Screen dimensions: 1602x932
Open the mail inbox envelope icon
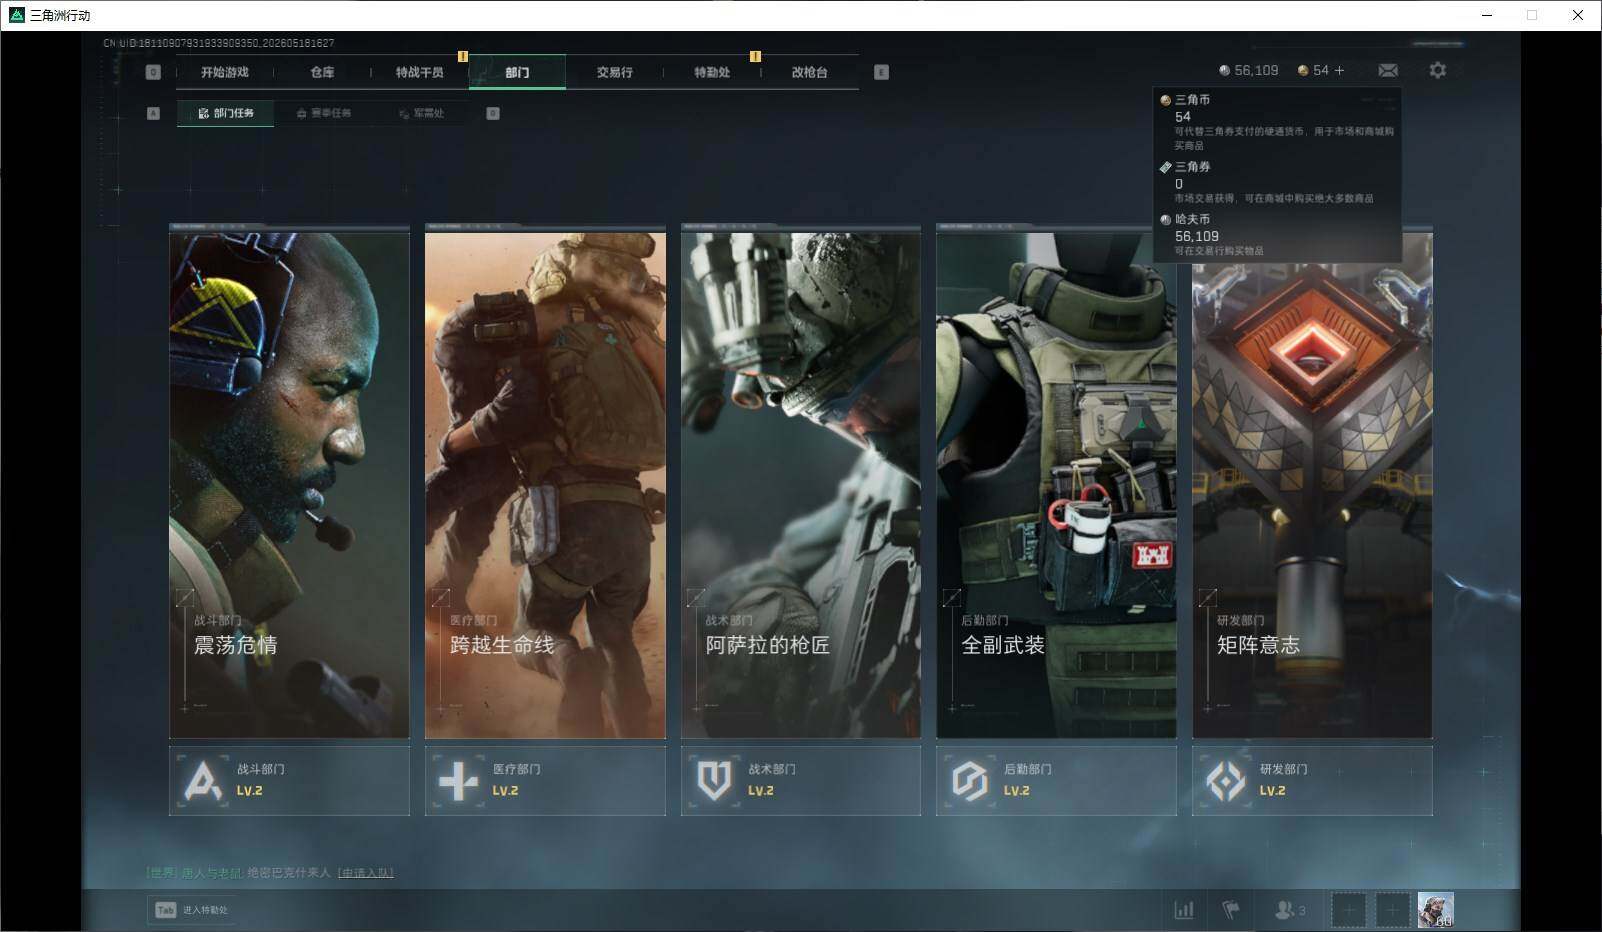pos(1388,70)
